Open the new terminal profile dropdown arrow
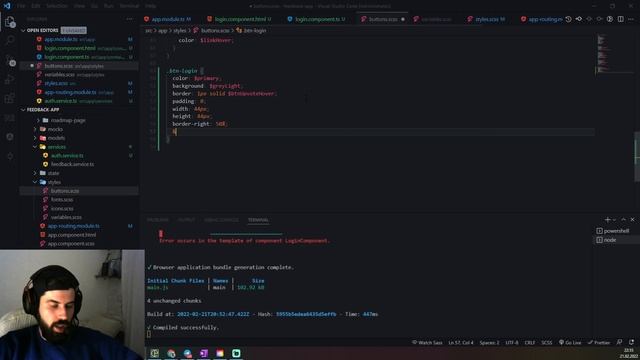Image resolution: width=640 pixels, height=360 pixels. coord(614,220)
